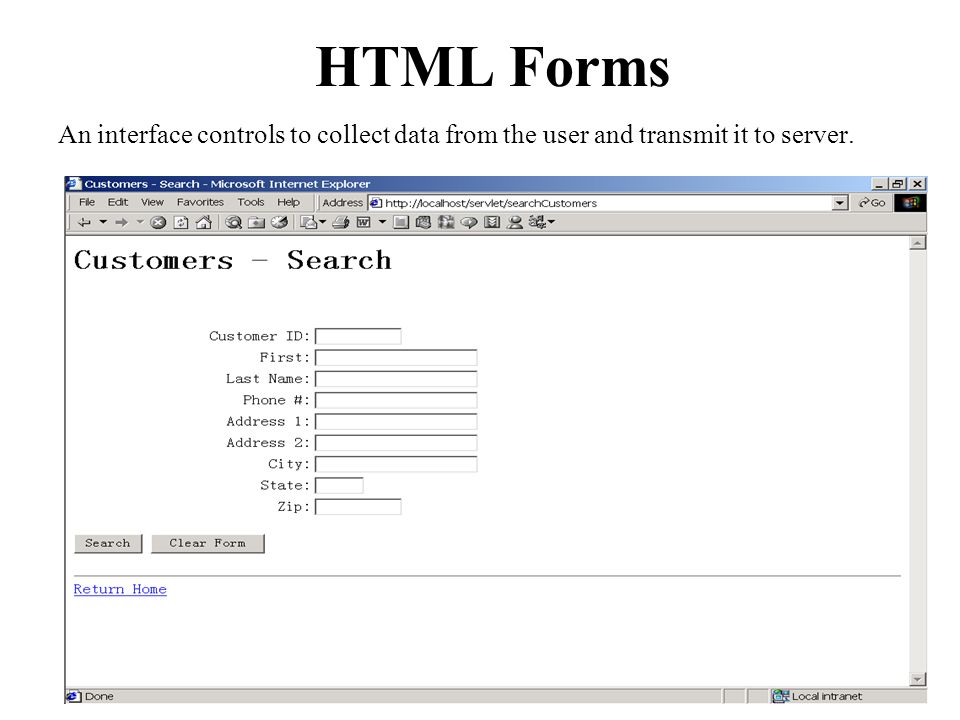Stop loading with the Stop icon
960x720 pixels.
pyautogui.click(x=158, y=222)
